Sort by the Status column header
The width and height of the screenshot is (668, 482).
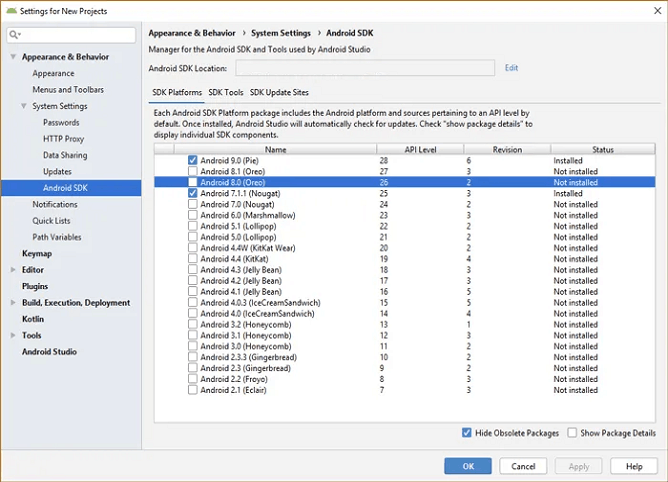tap(603, 150)
